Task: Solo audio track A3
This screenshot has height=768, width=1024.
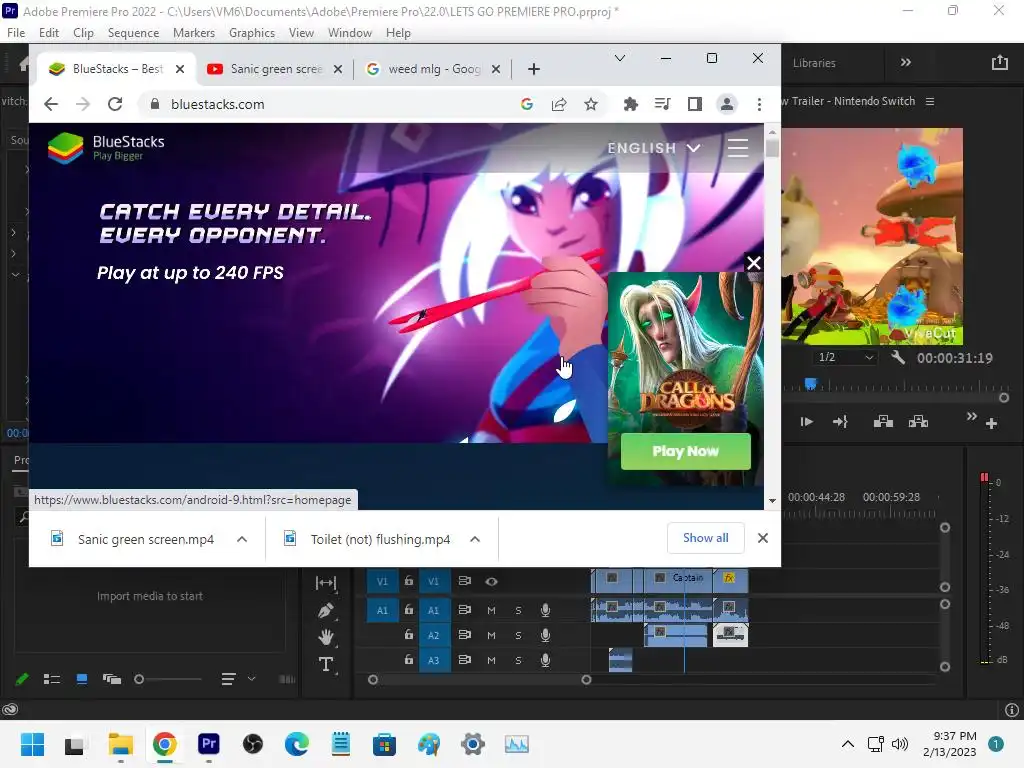Action: pos(518,660)
